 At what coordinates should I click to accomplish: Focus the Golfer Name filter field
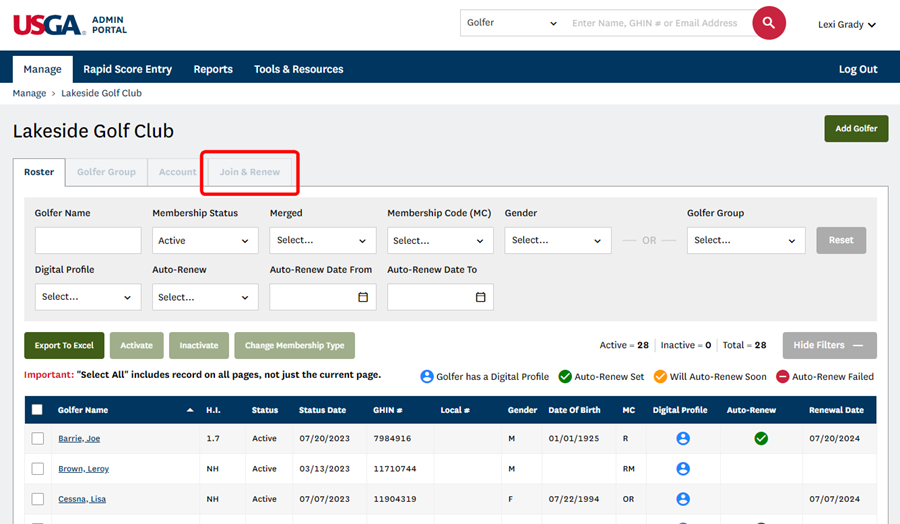click(88, 240)
